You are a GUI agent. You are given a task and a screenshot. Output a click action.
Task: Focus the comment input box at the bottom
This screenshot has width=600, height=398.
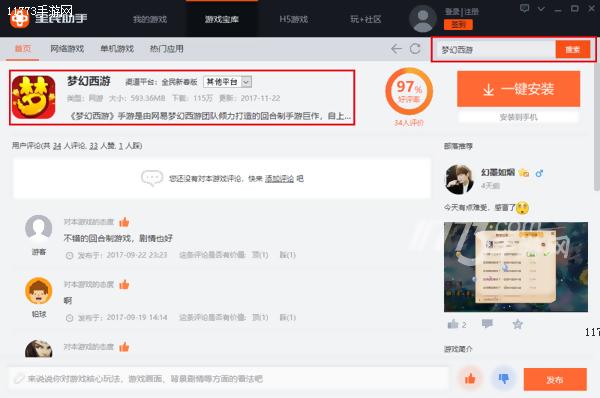coord(228,379)
